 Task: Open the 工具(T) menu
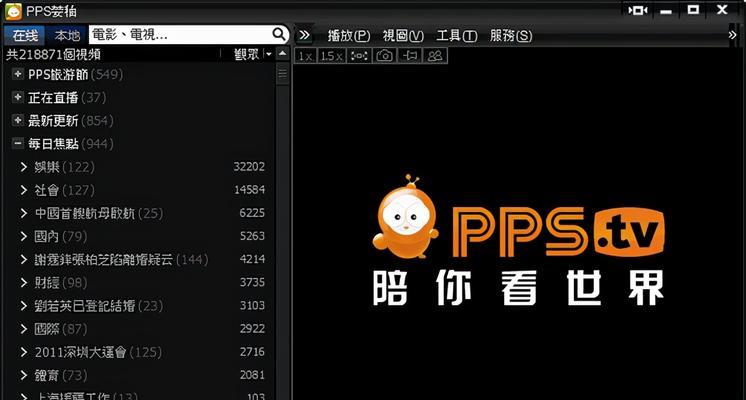click(x=457, y=36)
